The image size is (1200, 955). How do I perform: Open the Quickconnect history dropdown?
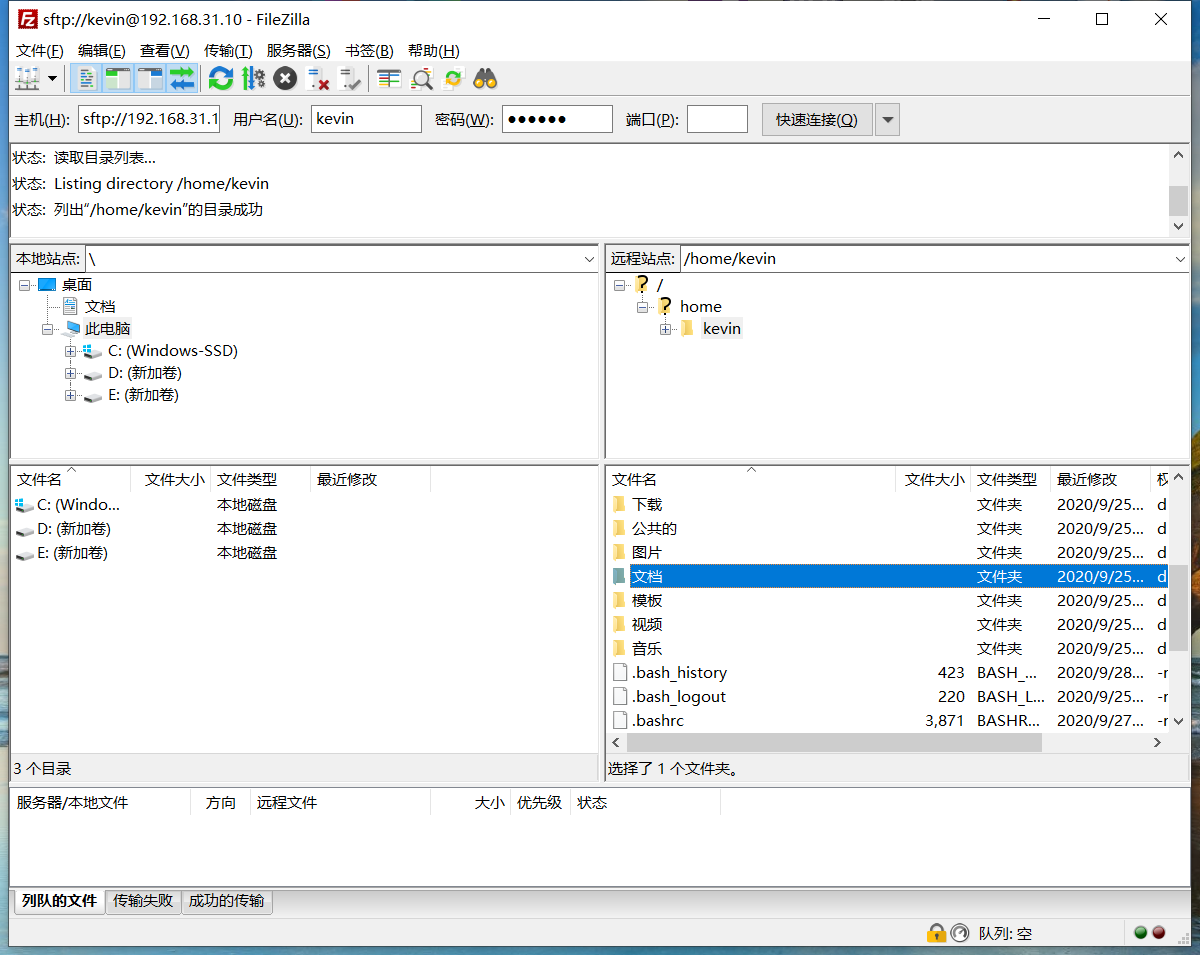[x=888, y=118]
